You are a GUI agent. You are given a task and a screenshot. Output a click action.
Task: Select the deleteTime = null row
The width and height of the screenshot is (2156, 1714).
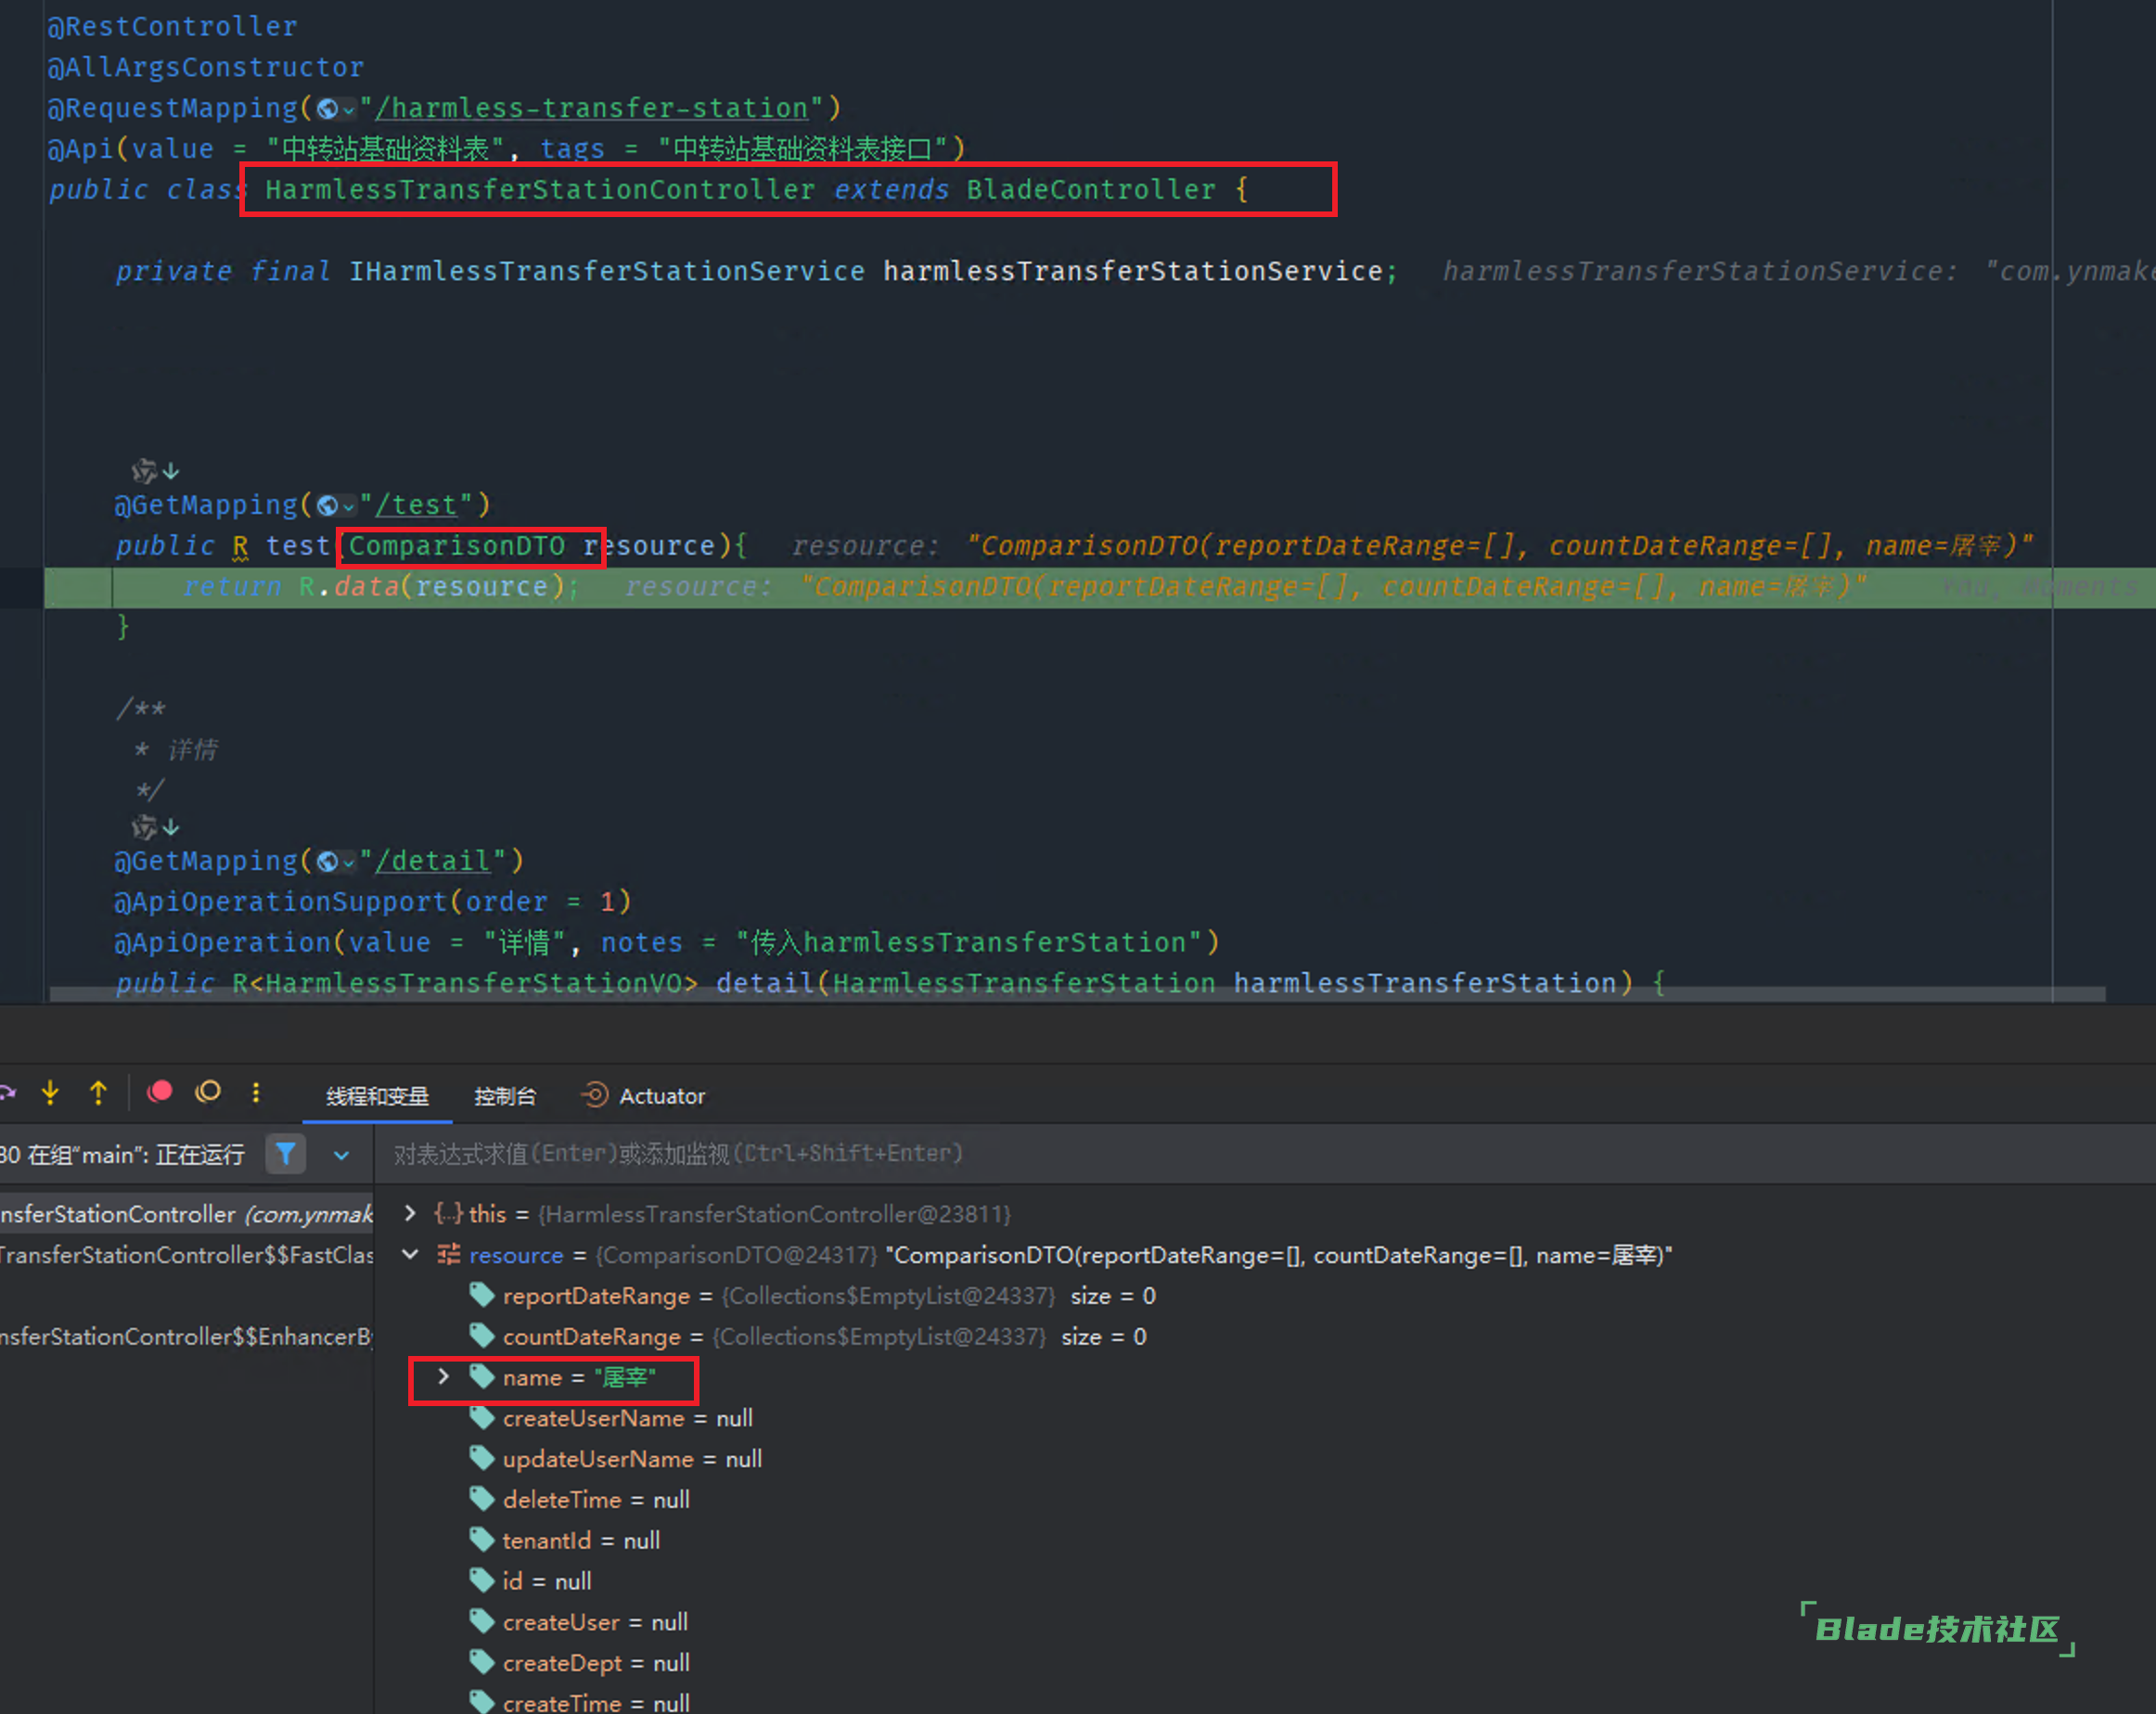(x=1265, y=1500)
